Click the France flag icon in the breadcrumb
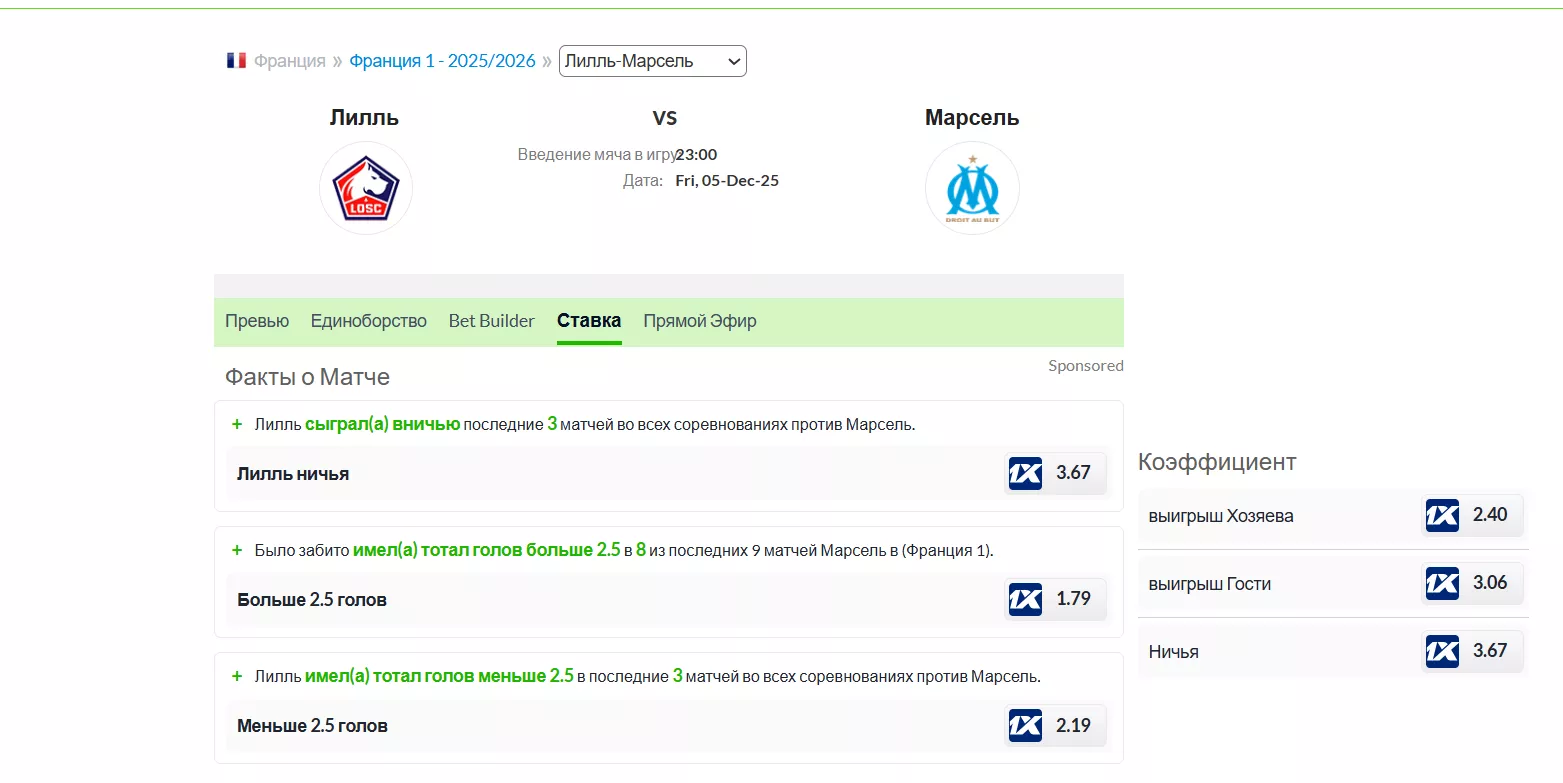 click(x=236, y=59)
